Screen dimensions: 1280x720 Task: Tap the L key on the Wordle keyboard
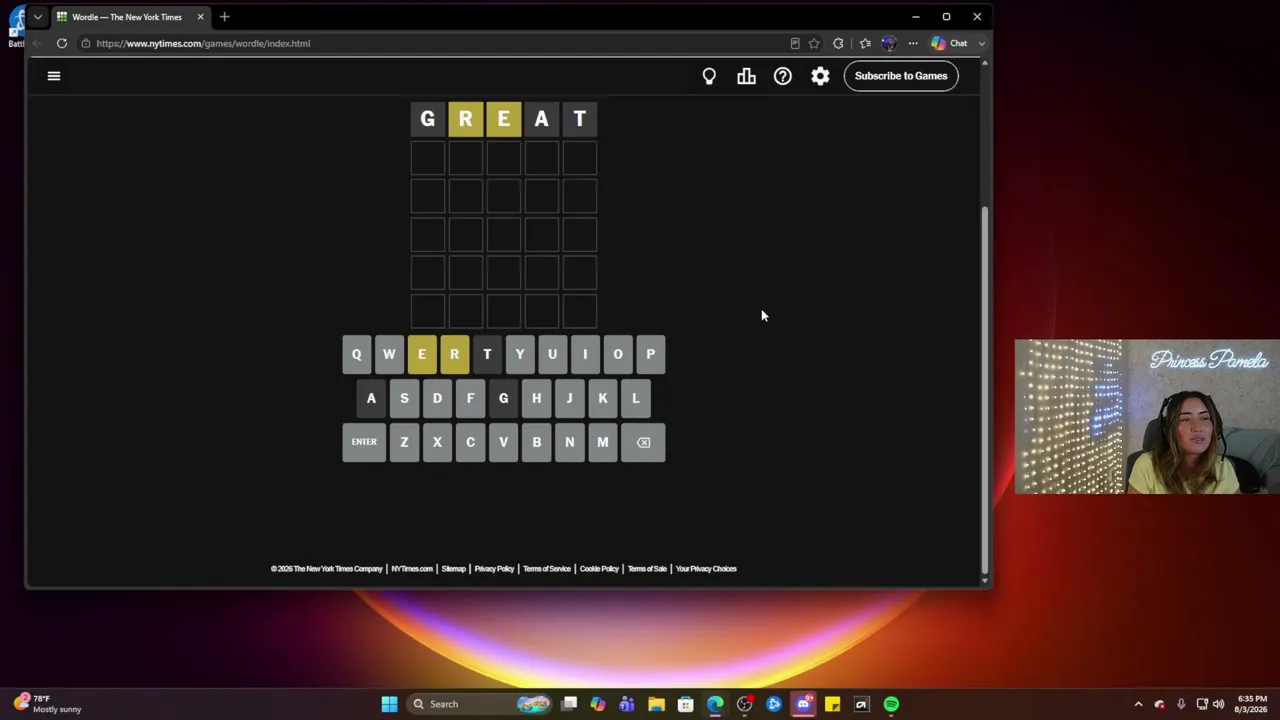636,398
